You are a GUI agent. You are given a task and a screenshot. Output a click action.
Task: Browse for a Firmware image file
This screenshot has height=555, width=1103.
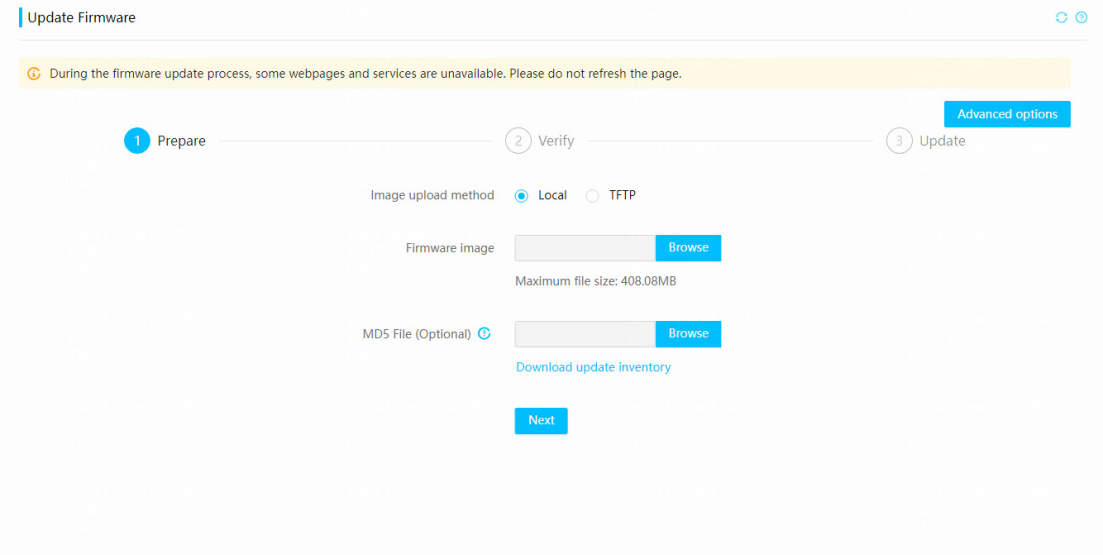688,248
